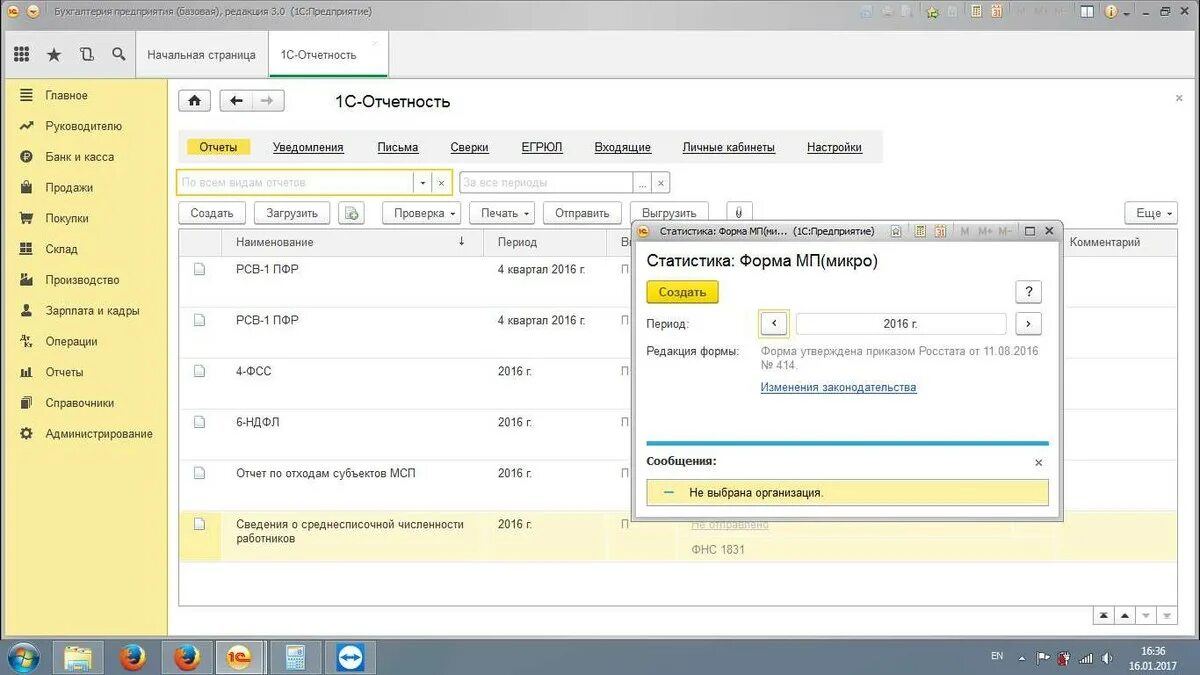This screenshot has width=1200, height=675.
Task: Open the sections menu grid icon
Action: tap(22, 55)
